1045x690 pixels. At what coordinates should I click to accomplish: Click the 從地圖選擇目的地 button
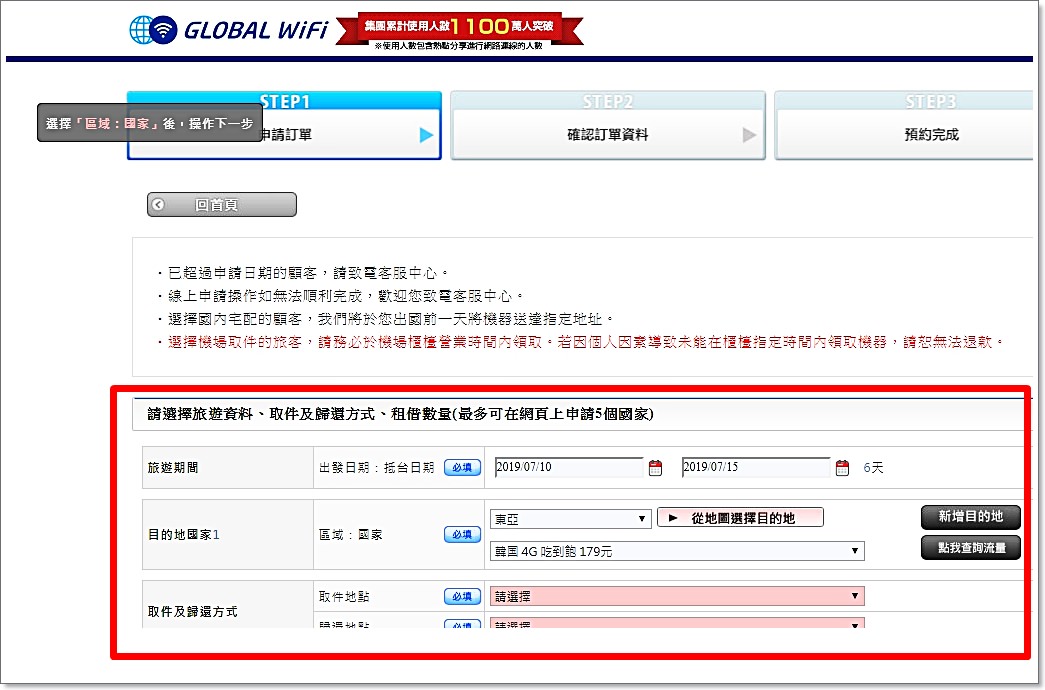pos(740,518)
